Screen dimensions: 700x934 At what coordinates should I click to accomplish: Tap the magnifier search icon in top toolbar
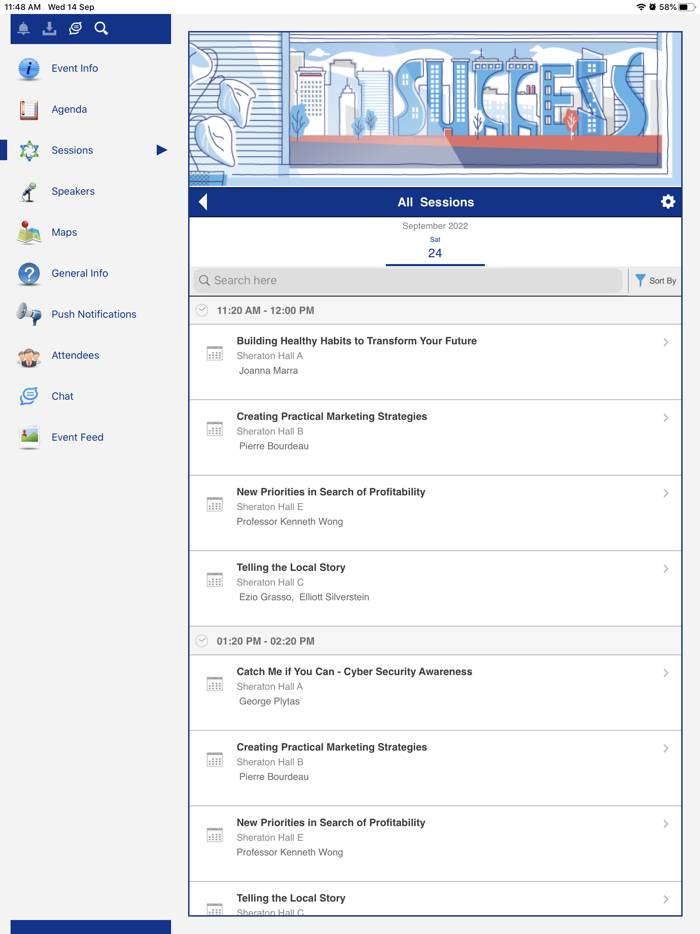coord(101,29)
